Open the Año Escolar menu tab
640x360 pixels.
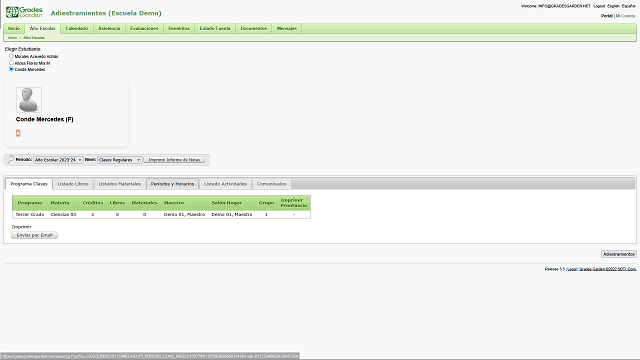pos(42,29)
